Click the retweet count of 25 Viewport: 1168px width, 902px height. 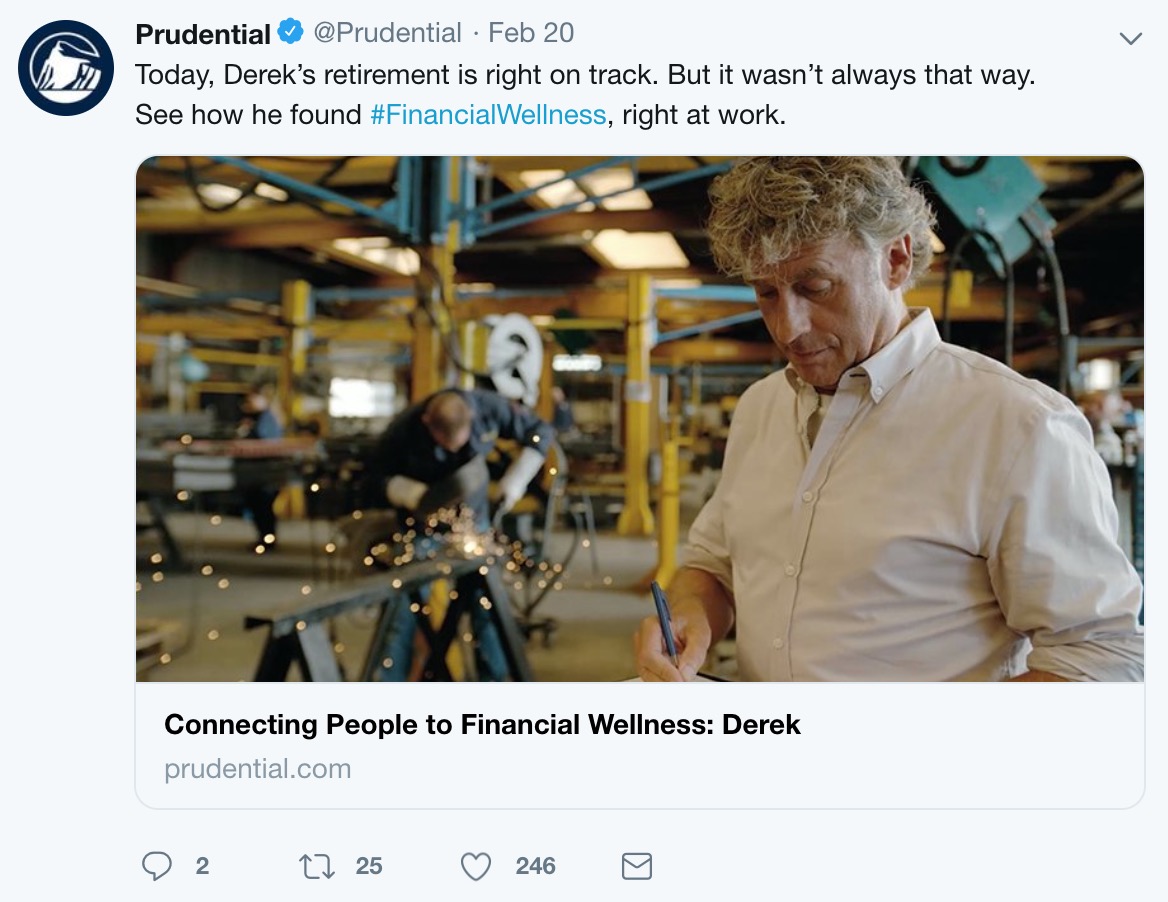tap(369, 866)
